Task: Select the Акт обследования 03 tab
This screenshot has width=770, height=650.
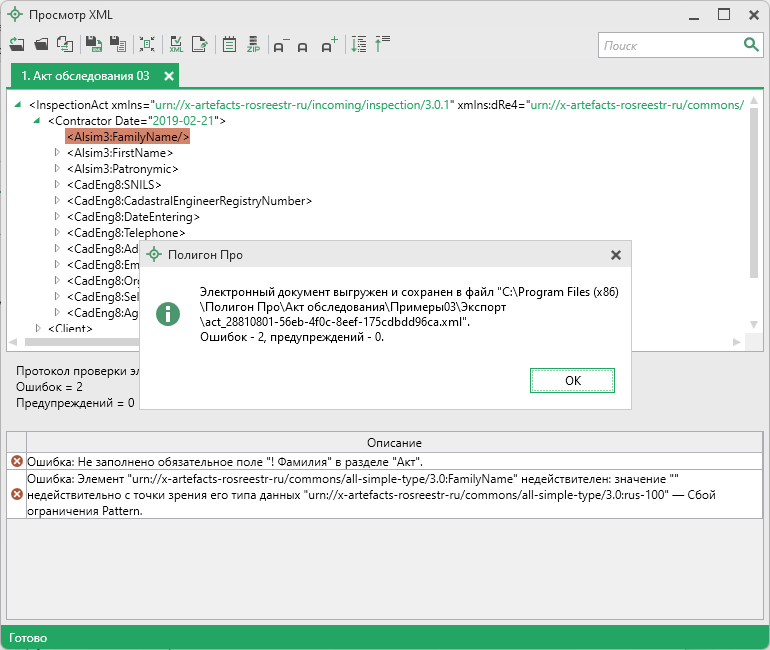Action: [x=85, y=76]
